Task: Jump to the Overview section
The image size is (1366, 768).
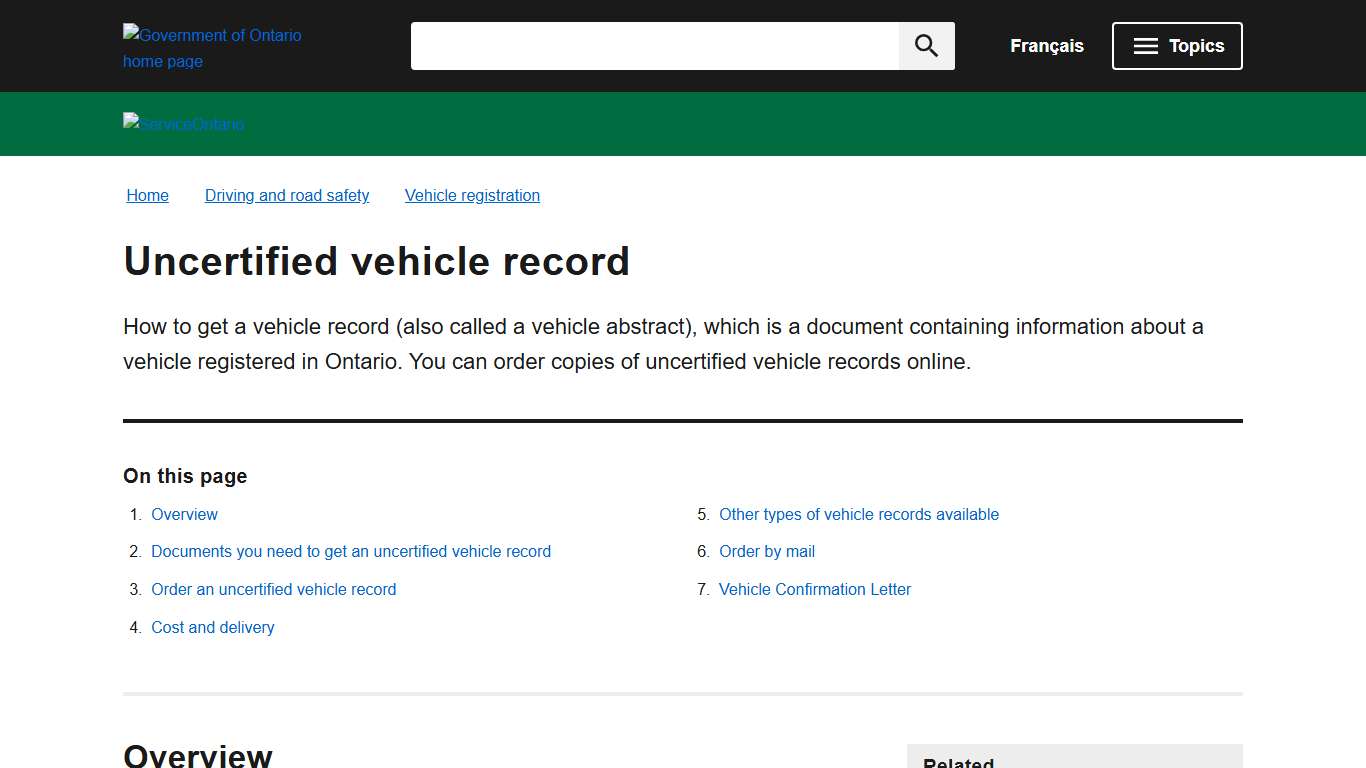Action: (x=184, y=514)
